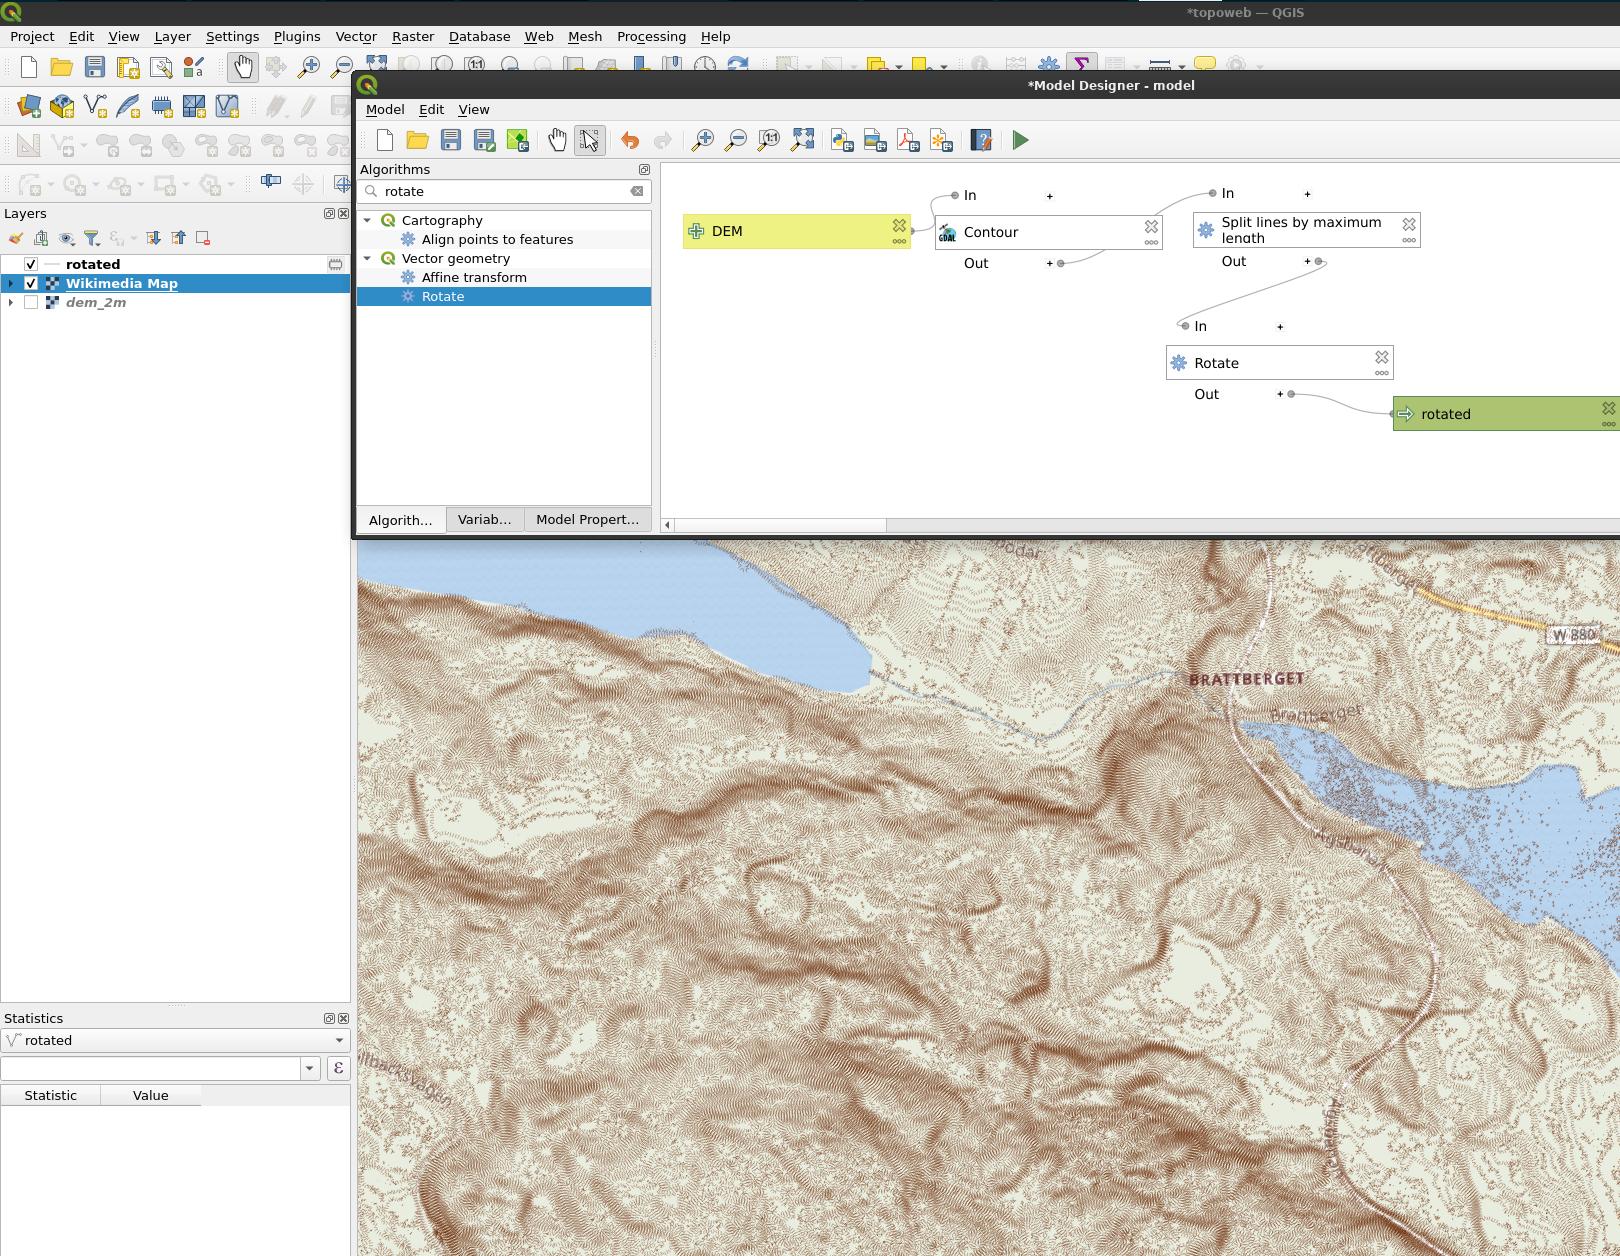Export model as image

tap(875, 141)
